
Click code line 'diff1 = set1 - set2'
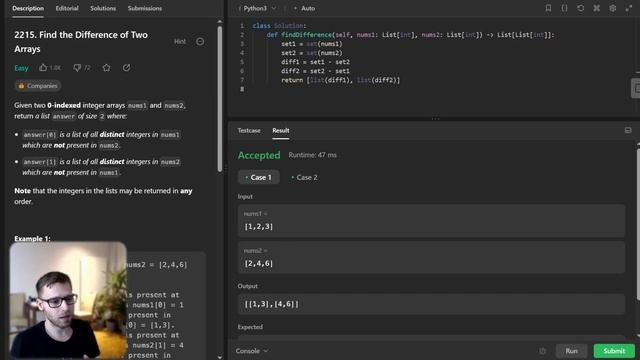(315, 62)
